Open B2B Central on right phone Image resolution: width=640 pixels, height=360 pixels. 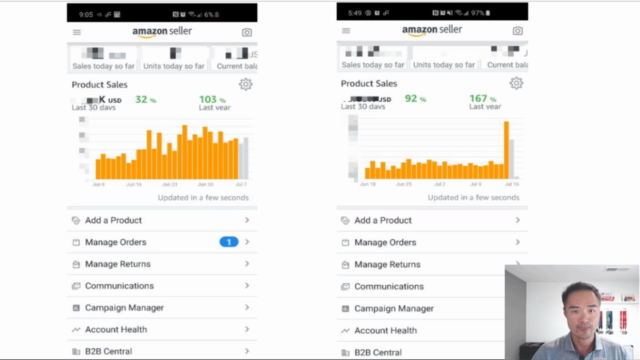[x=420, y=352]
